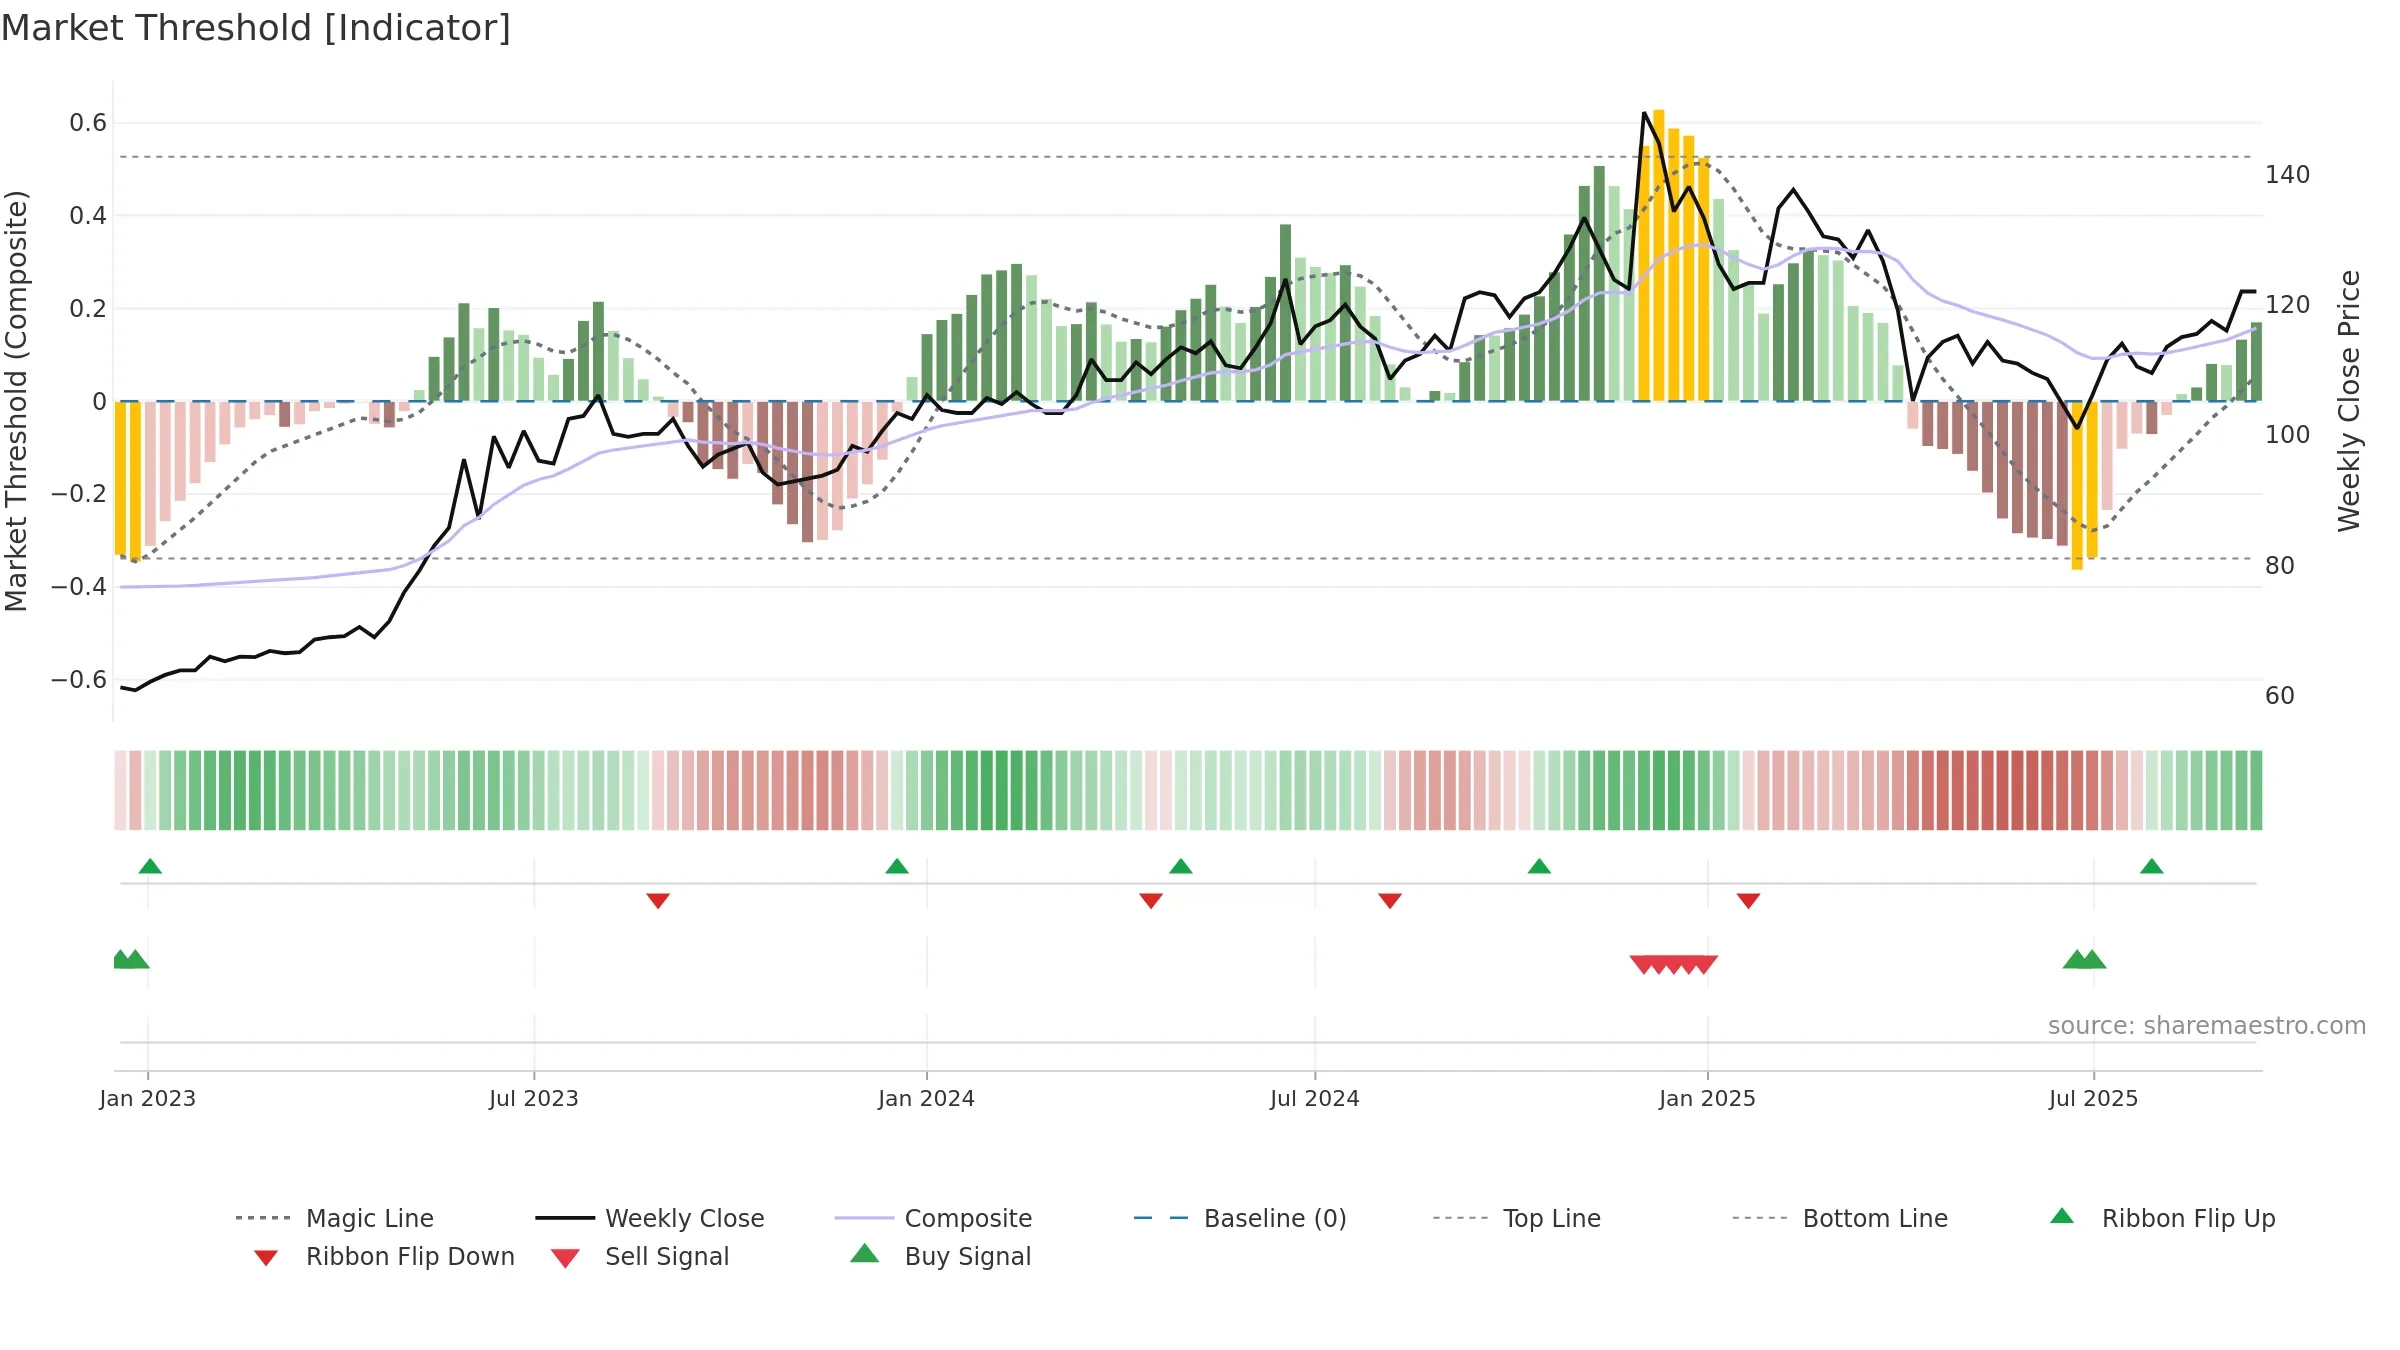Image resolution: width=2400 pixels, height=1350 pixels.
Task: Click the Jul 2025 x-axis label
Action: click(x=2094, y=1098)
